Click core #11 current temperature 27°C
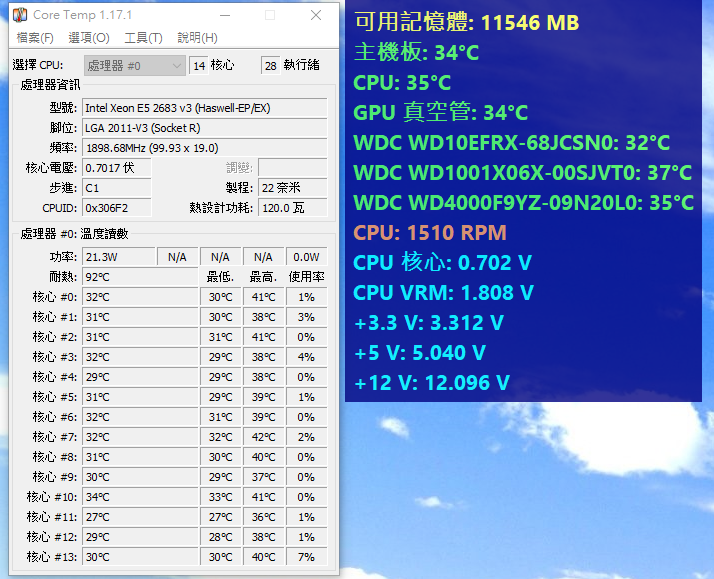The width and height of the screenshot is (714, 579). tap(140, 518)
